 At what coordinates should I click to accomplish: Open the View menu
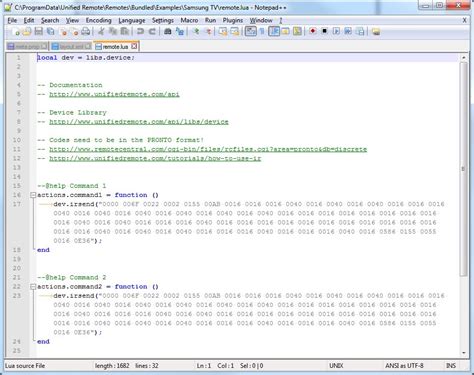[72, 20]
